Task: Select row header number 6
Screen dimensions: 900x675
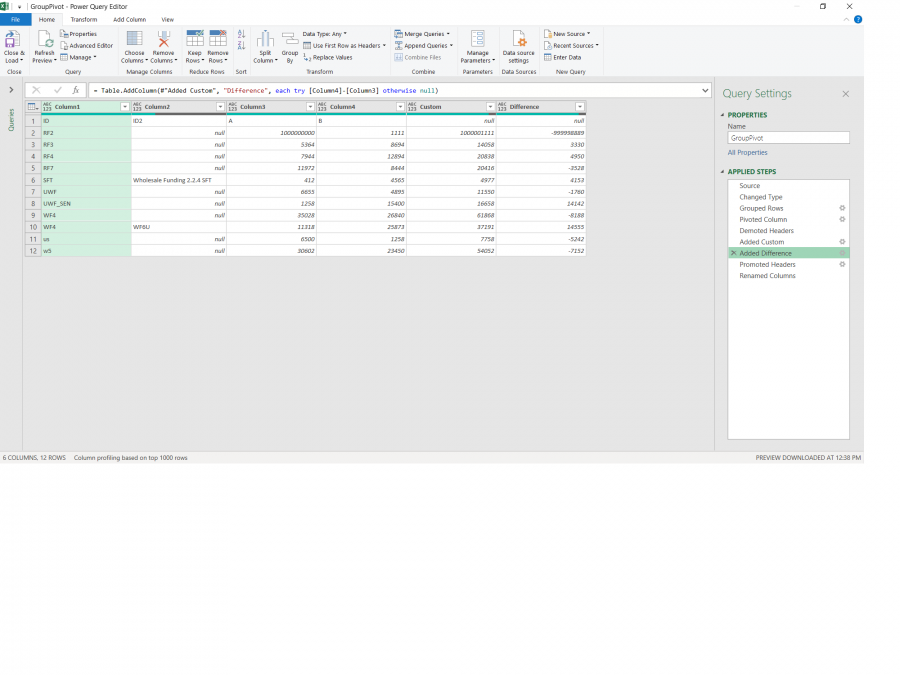Action: tap(33, 180)
